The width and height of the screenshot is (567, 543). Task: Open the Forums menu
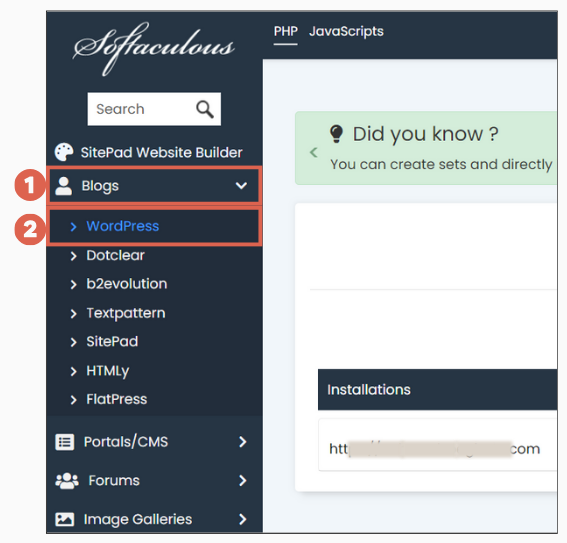tap(154, 481)
